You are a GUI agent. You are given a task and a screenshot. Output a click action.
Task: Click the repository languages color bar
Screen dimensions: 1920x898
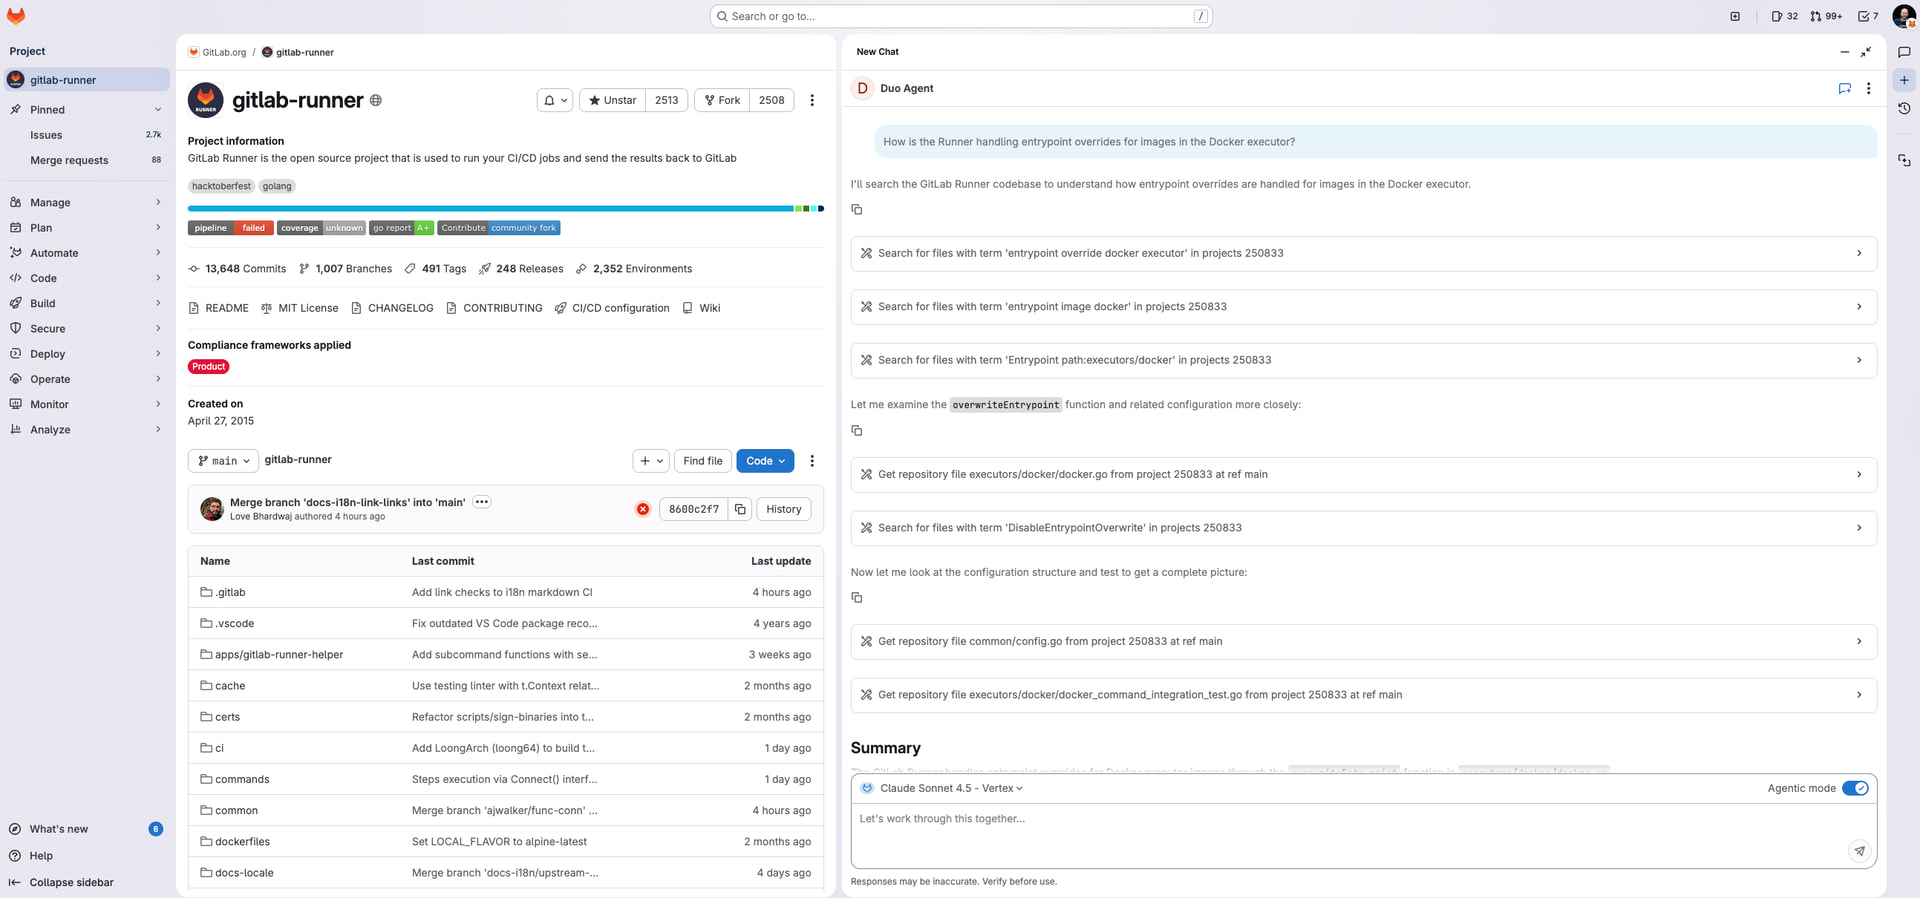506,209
